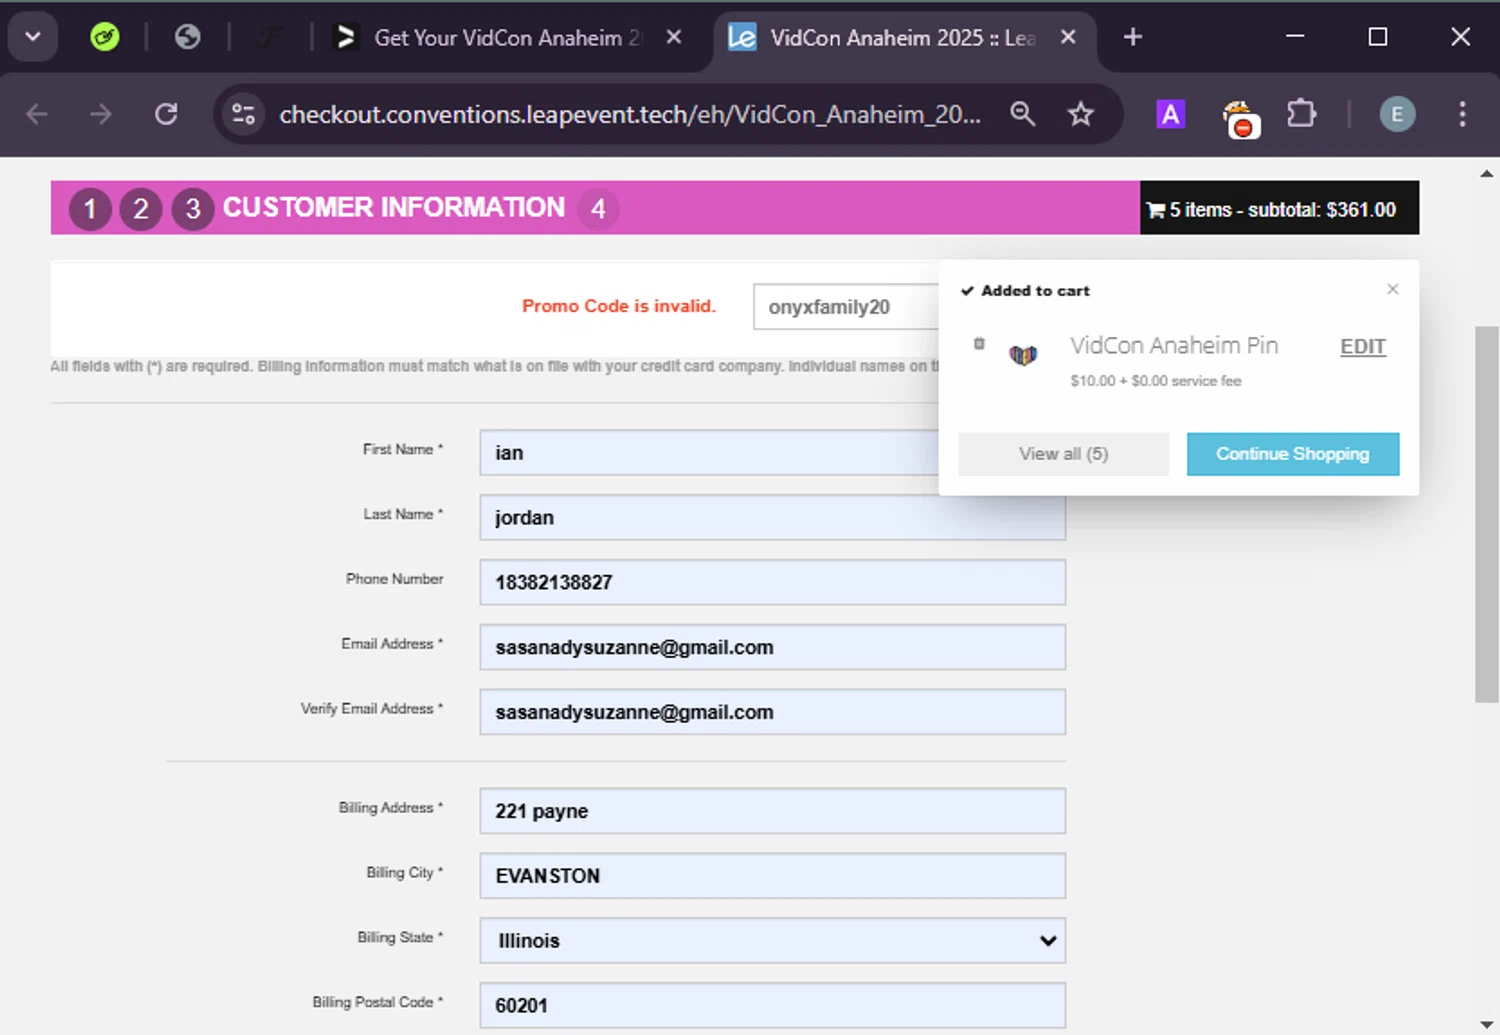Click the Phone Number field
Viewport: 1500px width, 1035px height.
point(772,583)
